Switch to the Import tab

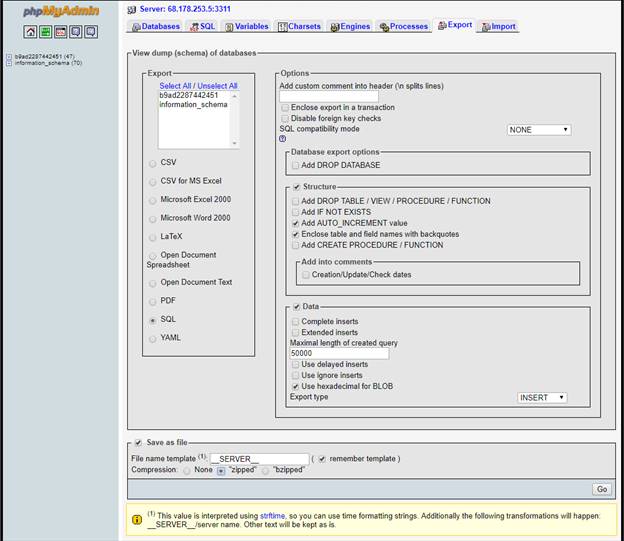(498, 26)
